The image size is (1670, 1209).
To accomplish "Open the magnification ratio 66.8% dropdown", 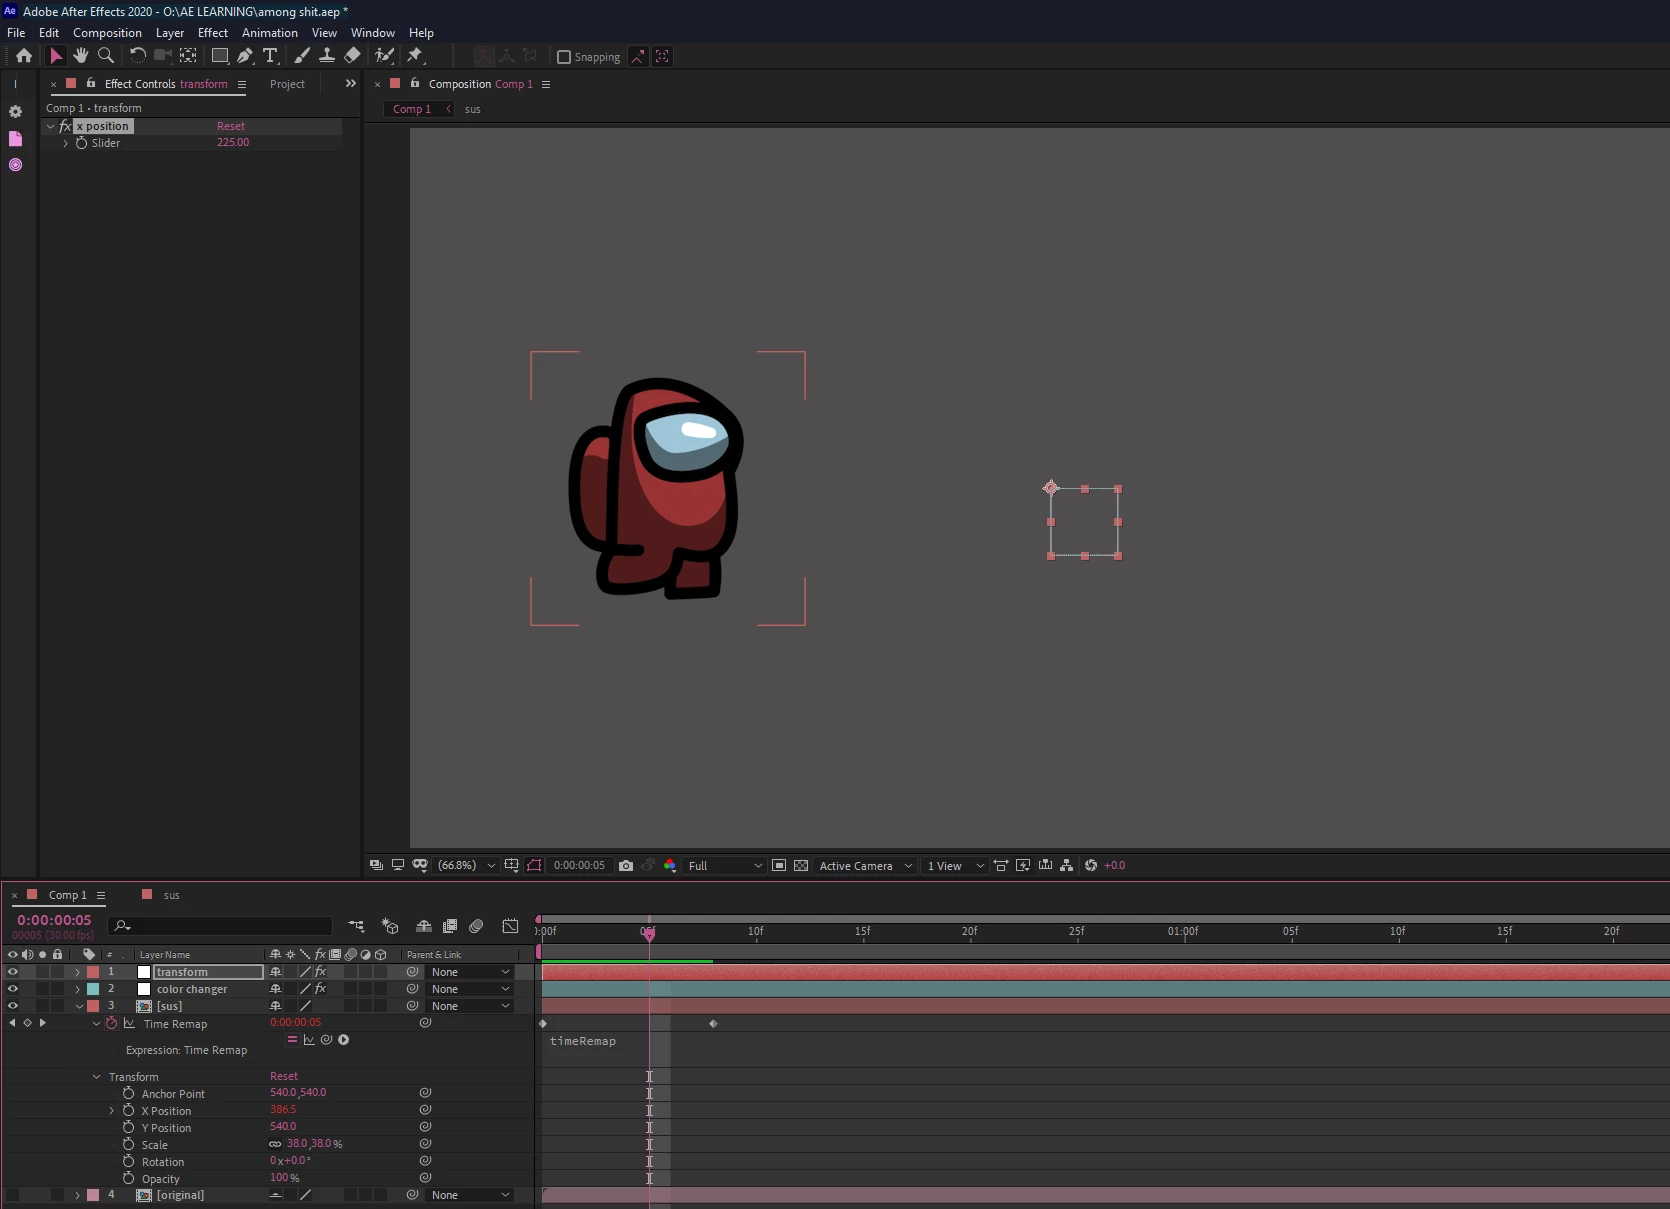I will (466, 866).
